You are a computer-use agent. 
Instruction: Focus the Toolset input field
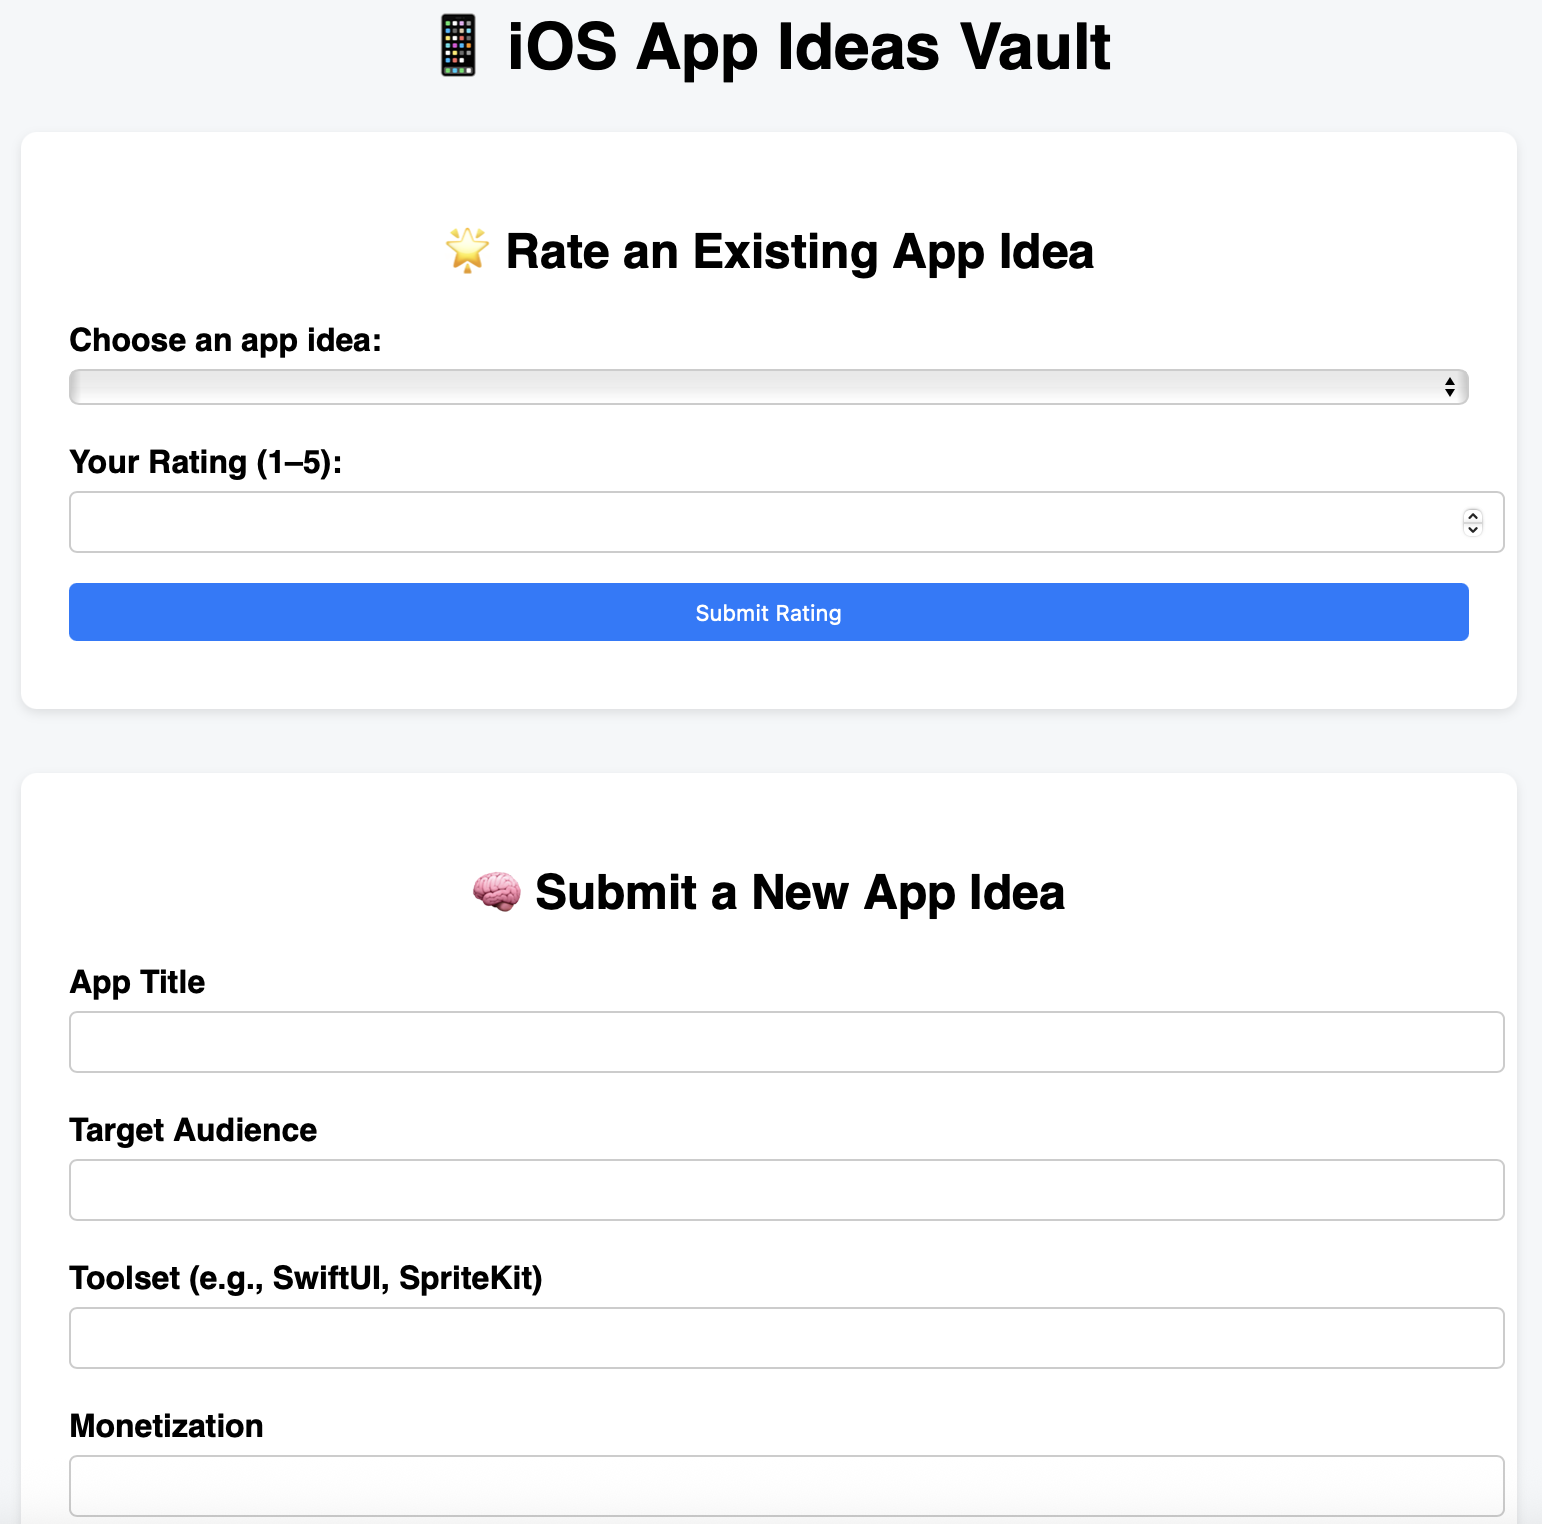tap(786, 1338)
